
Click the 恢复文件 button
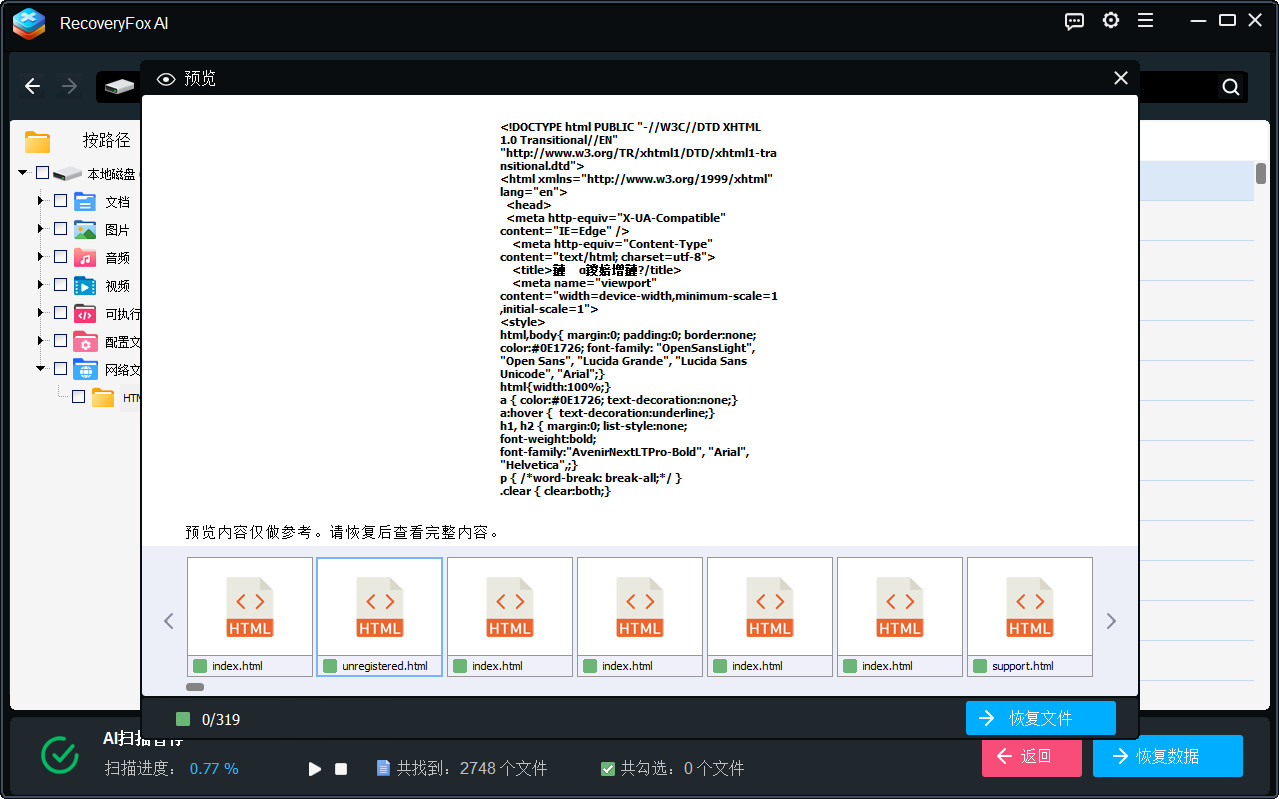pos(1040,718)
